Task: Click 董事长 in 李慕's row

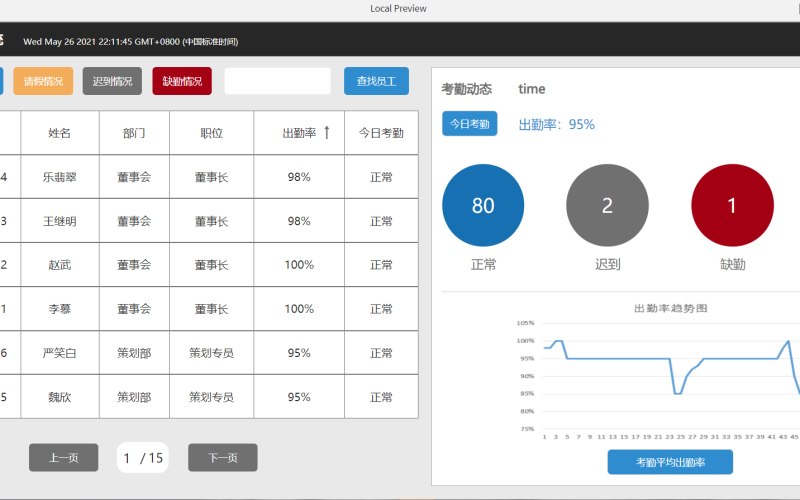Action: point(211,309)
